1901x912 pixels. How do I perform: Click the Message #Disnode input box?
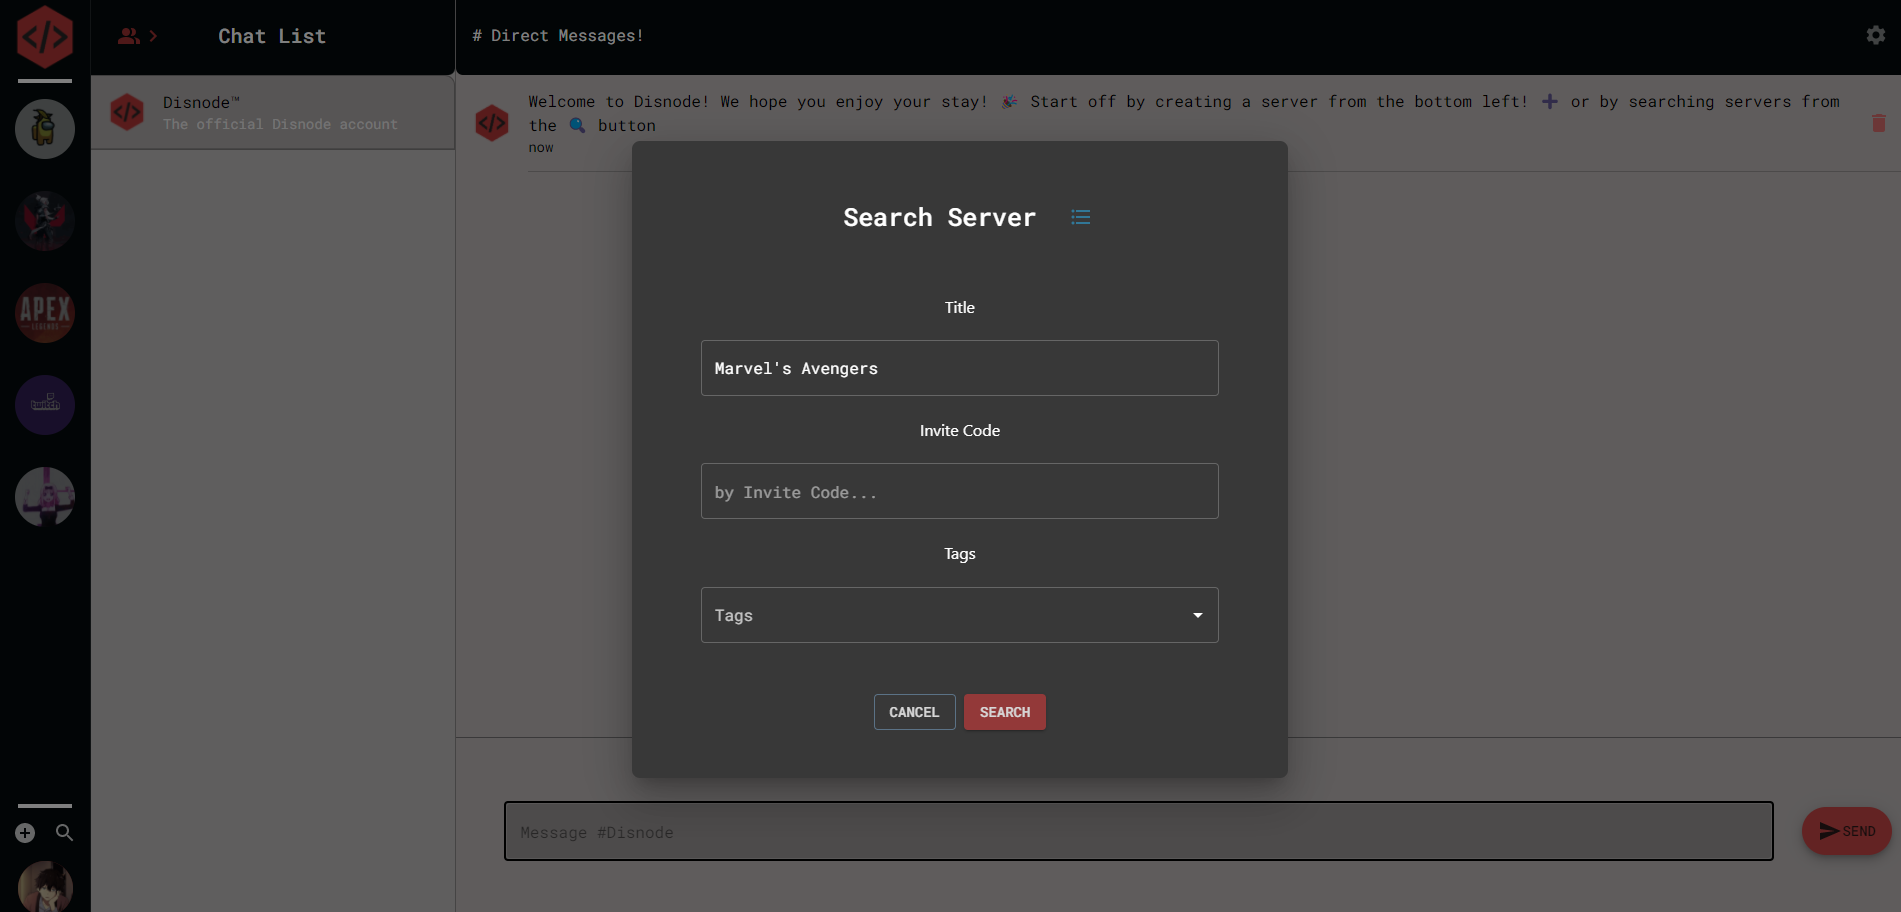click(x=1139, y=831)
